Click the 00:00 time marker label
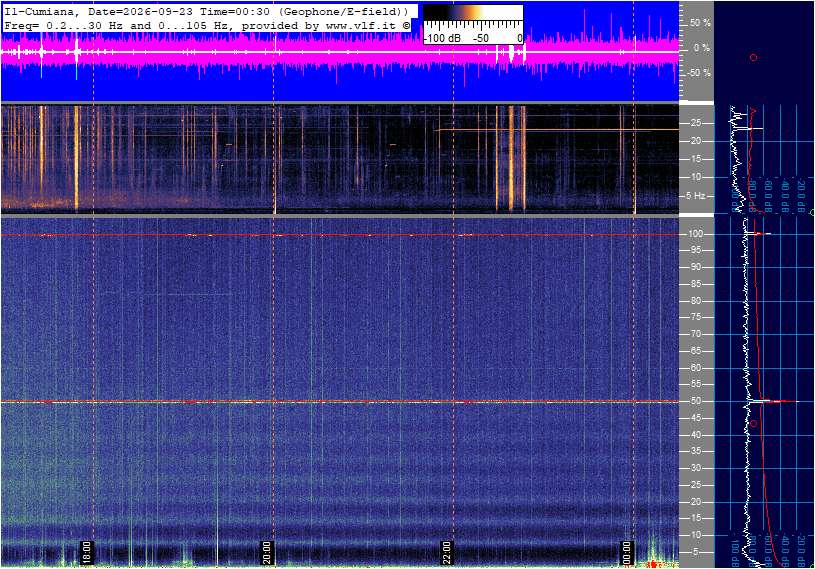 (x=627, y=552)
